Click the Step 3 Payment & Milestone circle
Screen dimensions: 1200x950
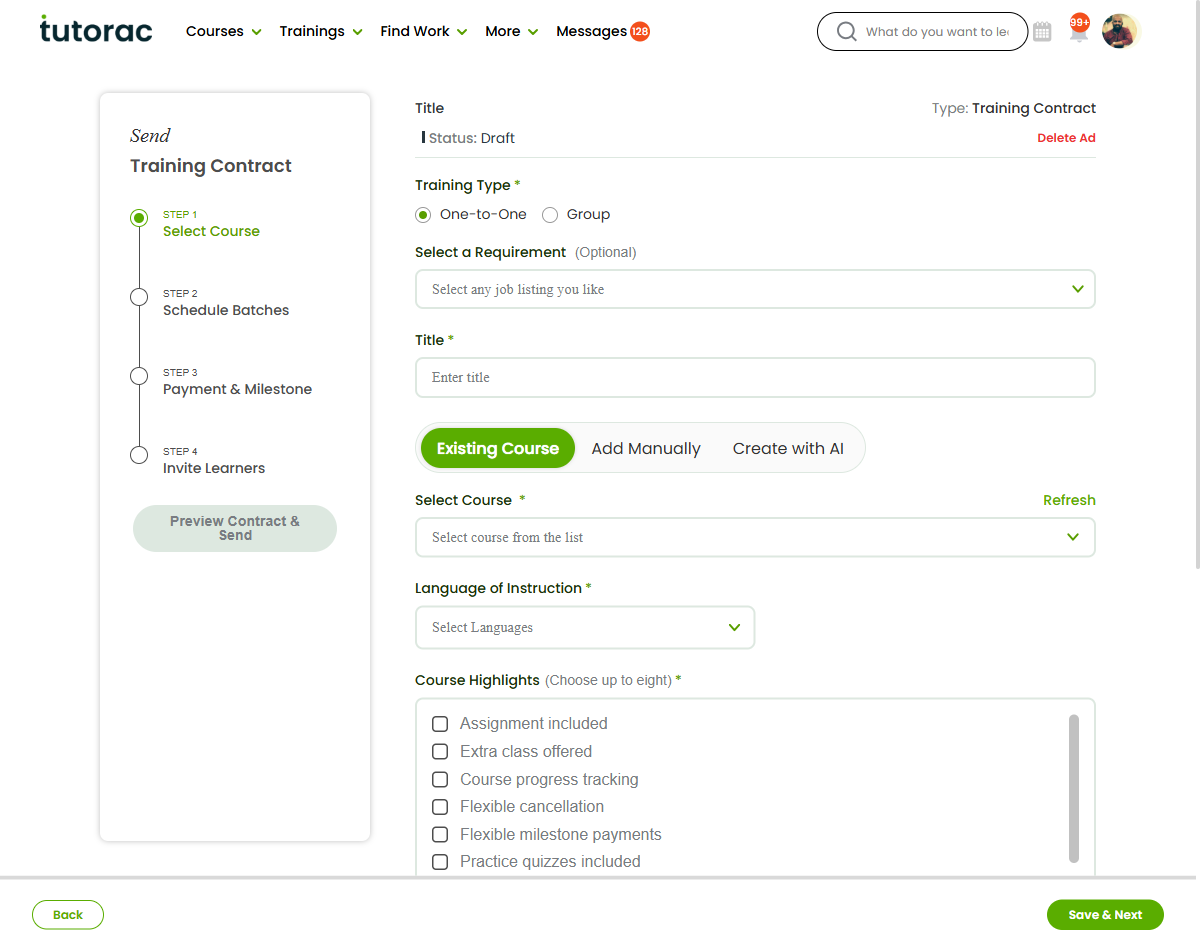139,376
